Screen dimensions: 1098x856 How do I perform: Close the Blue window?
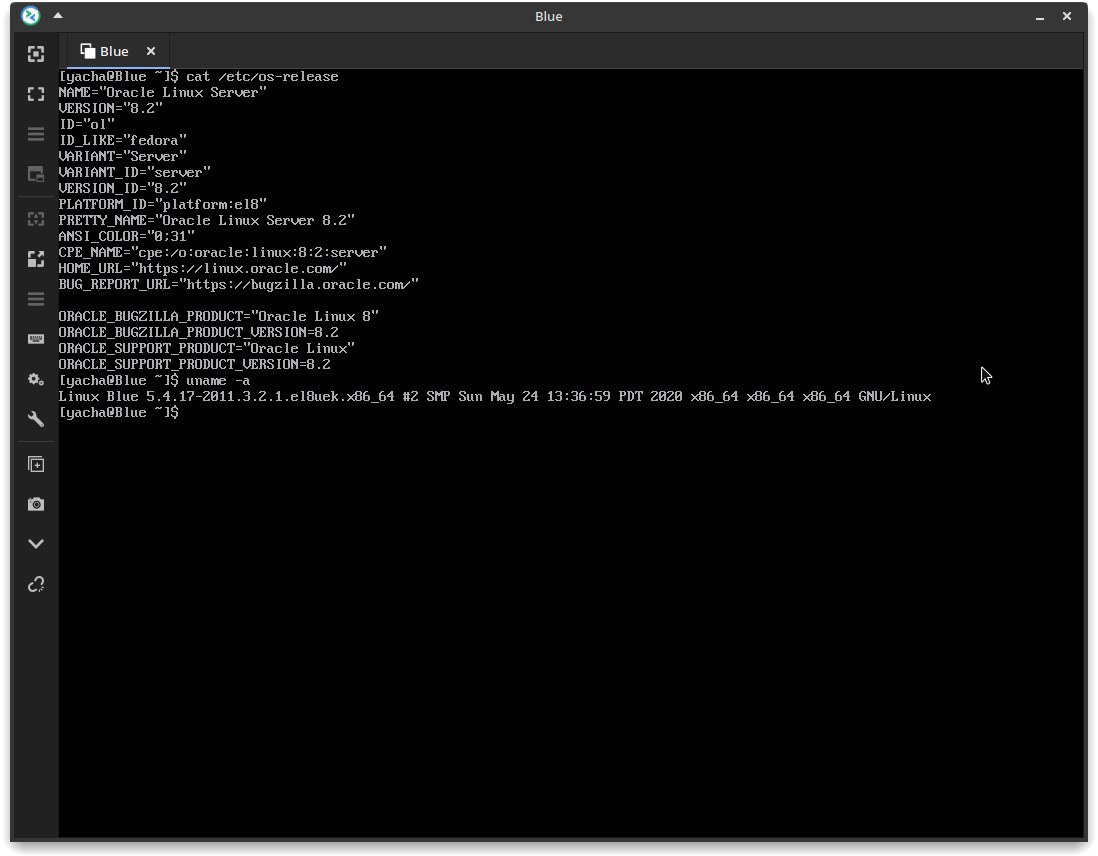tap(1066, 16)
